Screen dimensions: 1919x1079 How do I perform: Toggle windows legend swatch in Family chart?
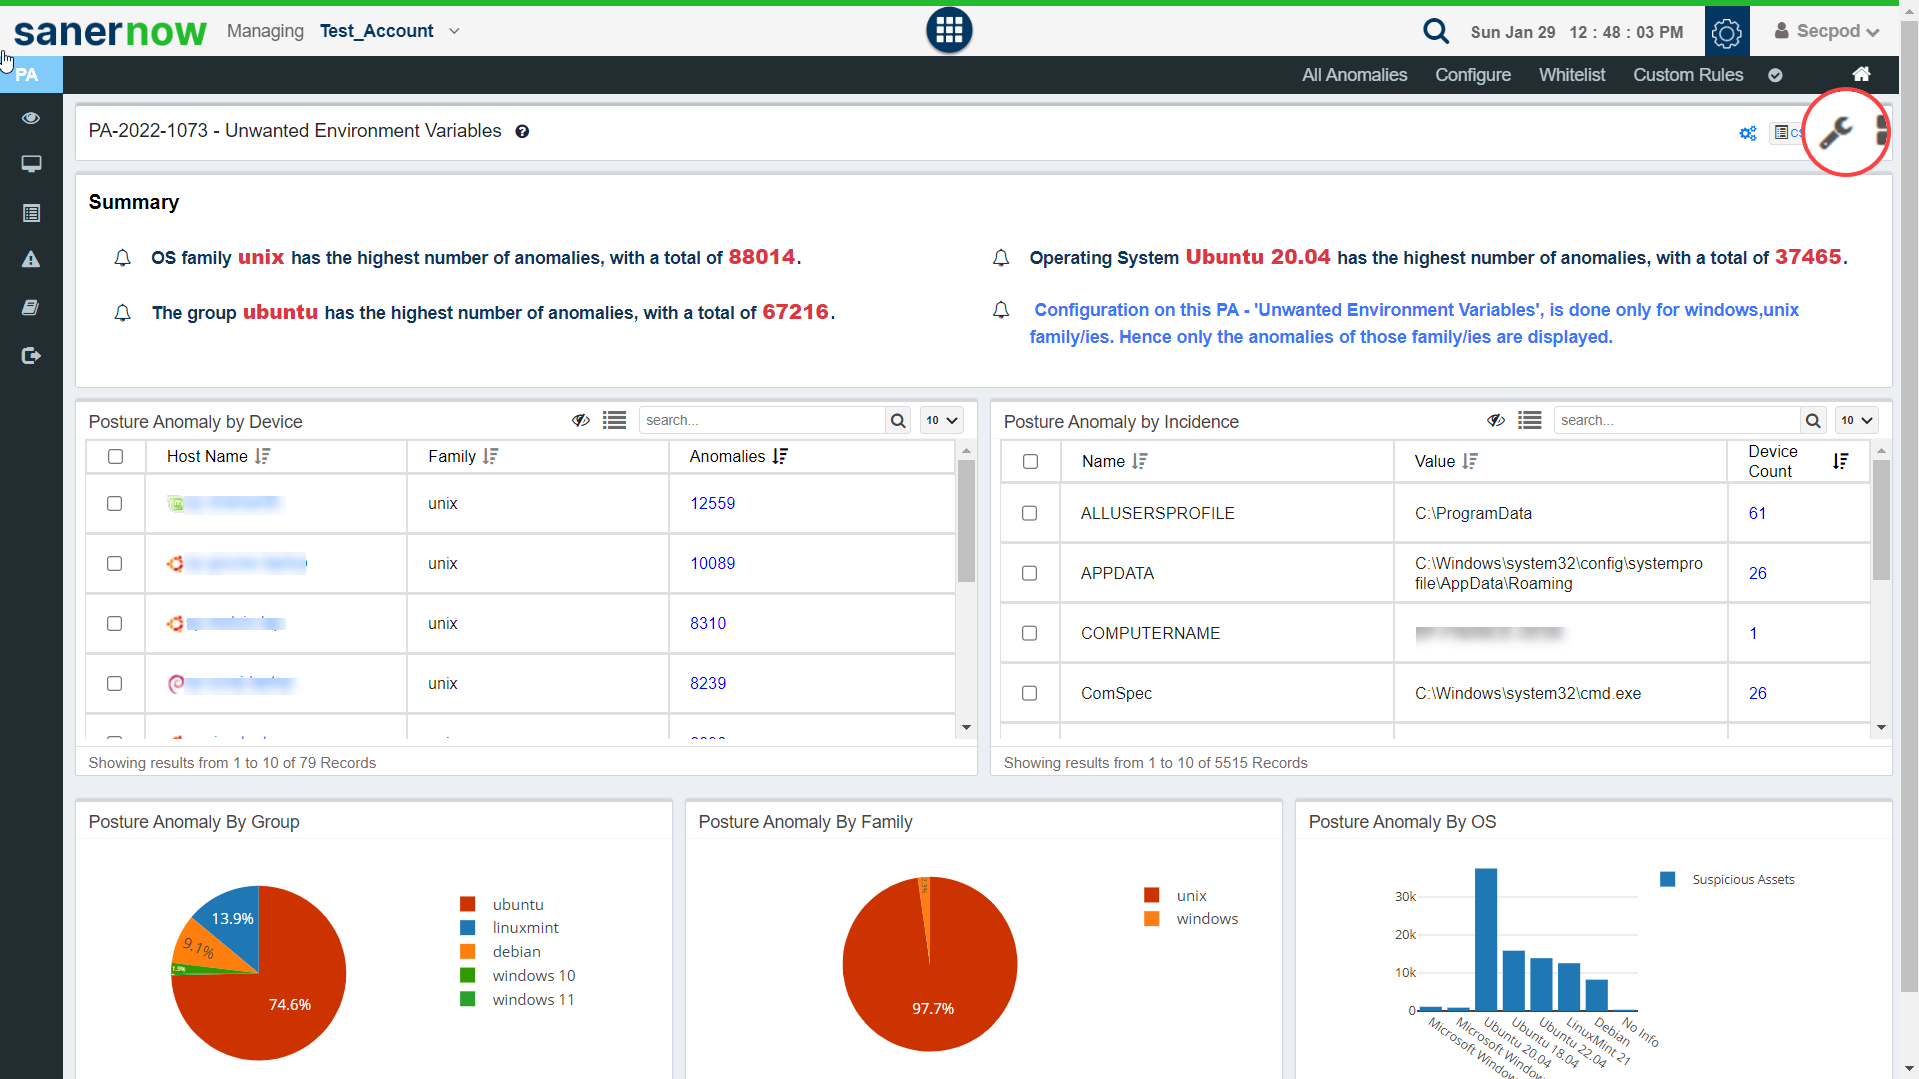coord(1152,919)
